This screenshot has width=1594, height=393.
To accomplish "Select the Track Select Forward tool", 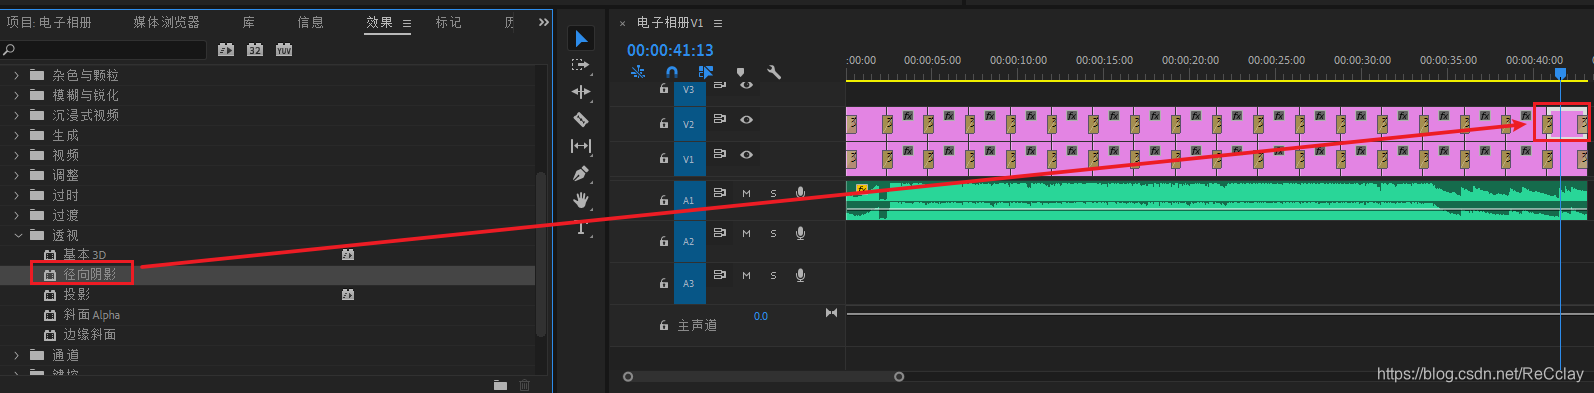I will (581, 65).
